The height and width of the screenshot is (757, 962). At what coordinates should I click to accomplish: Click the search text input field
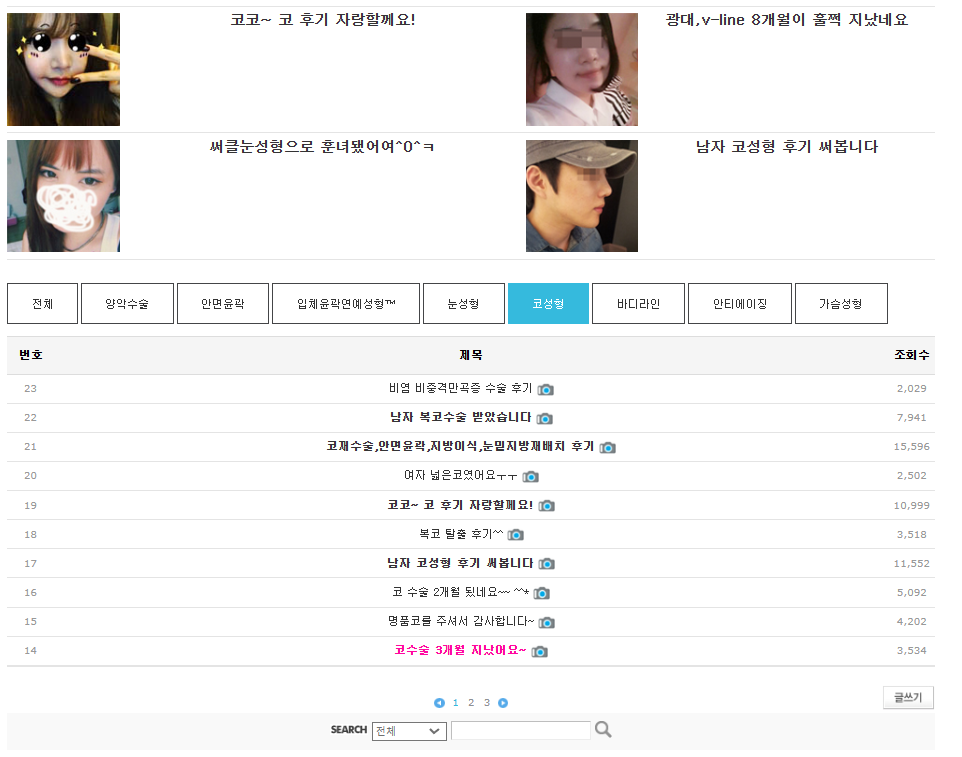(520, 731)
